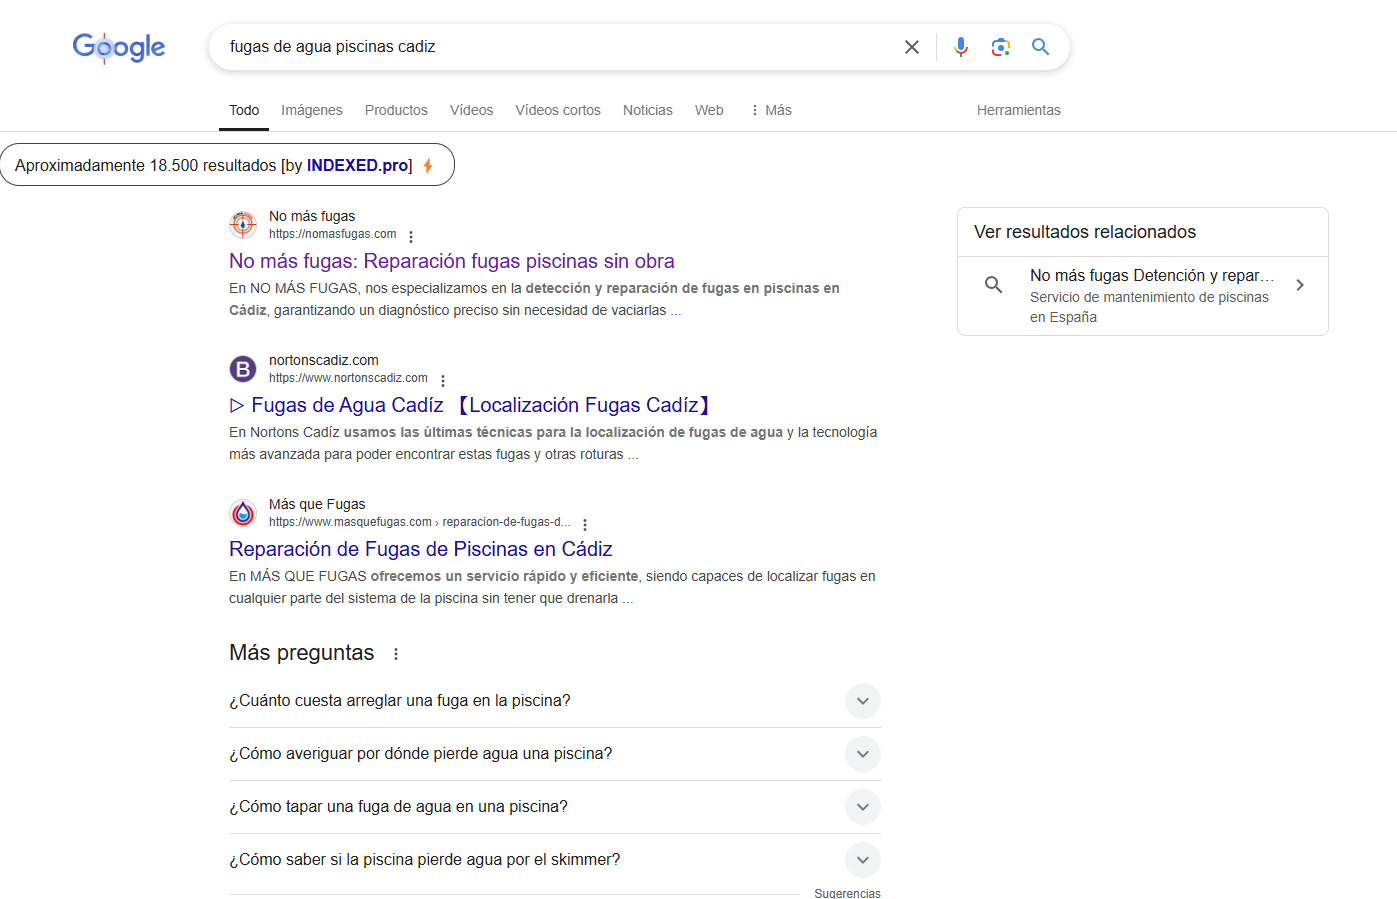Viewport: 1397px width, 899px height.
Task: Click the INDEXED.pro link
Action: [358, 165]
